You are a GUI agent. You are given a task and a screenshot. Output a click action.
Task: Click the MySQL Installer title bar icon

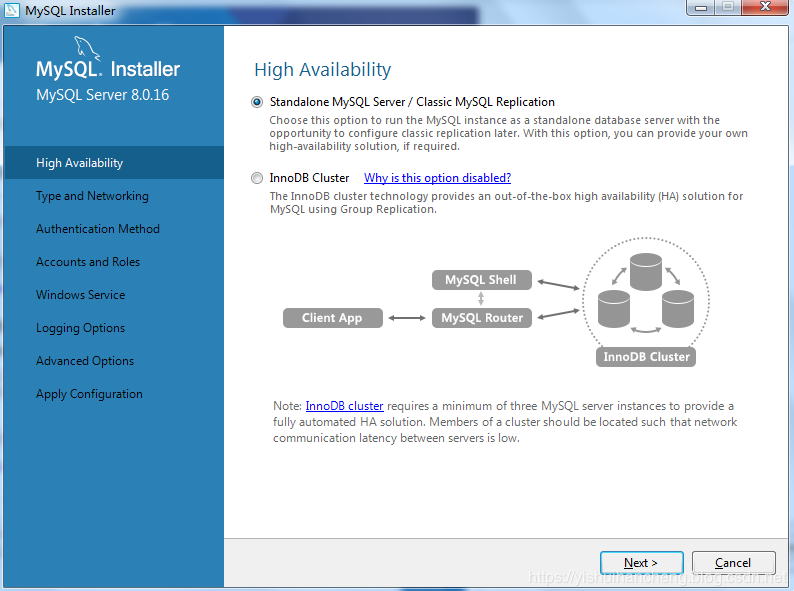point(12,10)
